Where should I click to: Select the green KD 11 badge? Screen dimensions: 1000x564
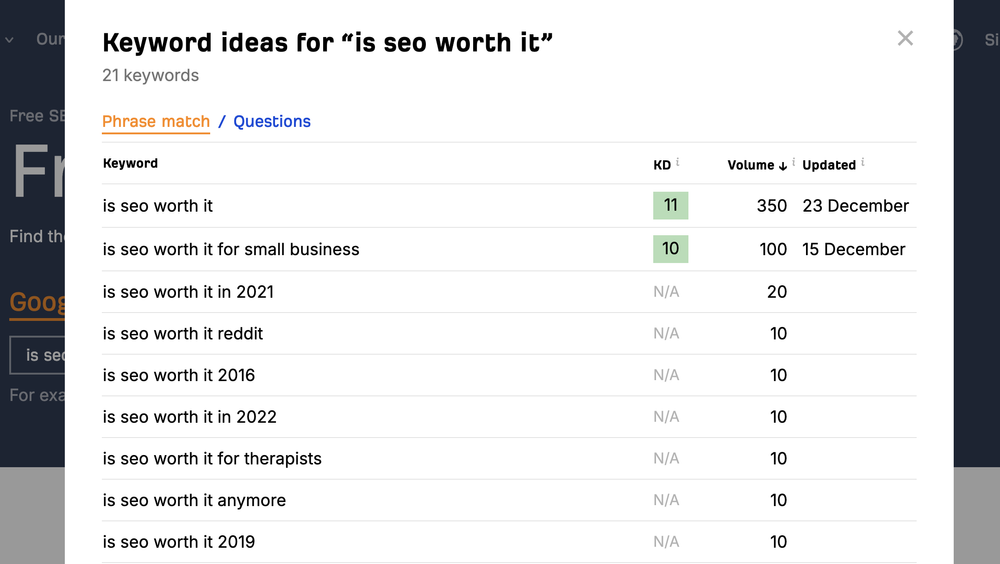point(670,205)
